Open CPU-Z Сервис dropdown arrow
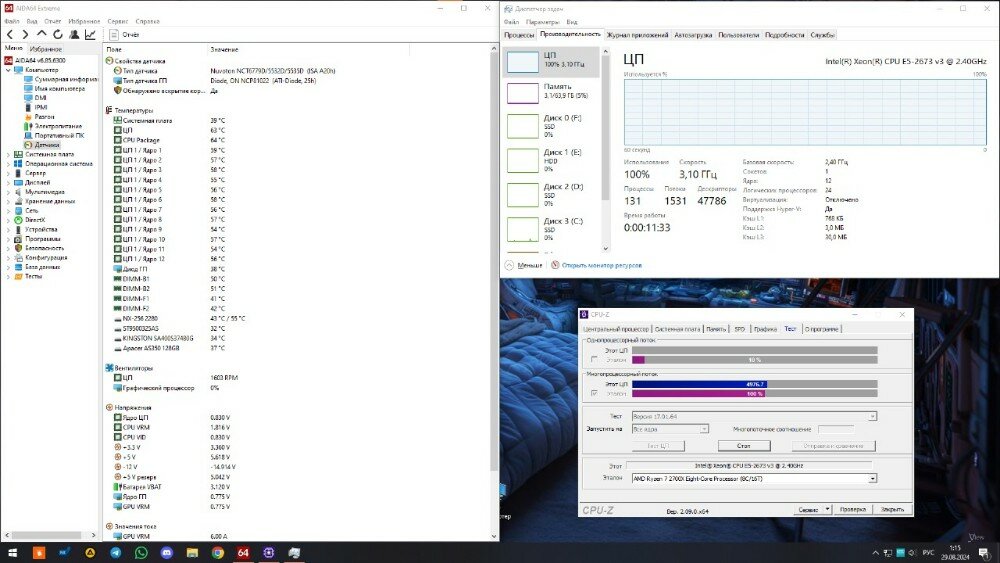This screenshot has width=1000, height=563. 827,509
